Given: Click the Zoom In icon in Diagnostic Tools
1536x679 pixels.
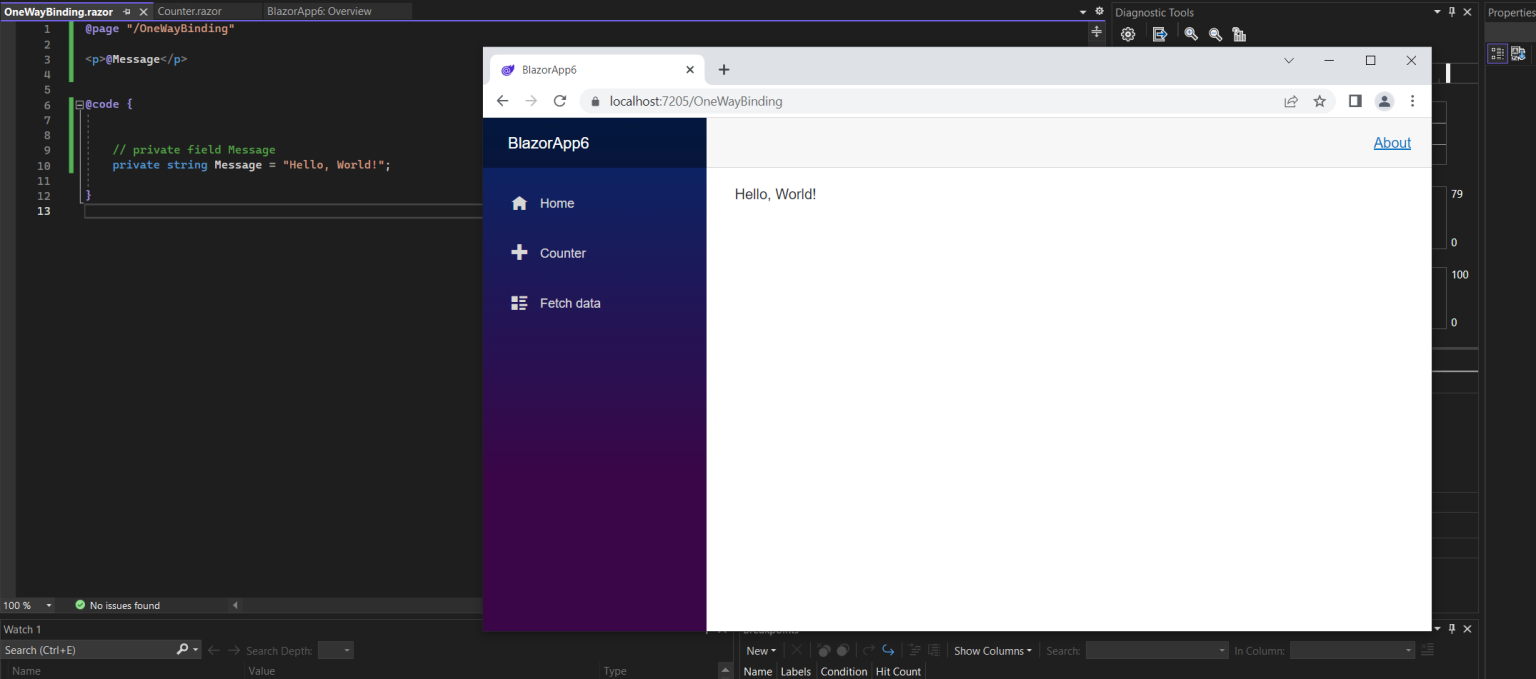Looking at the screenshot, I should coord(1190,33).
